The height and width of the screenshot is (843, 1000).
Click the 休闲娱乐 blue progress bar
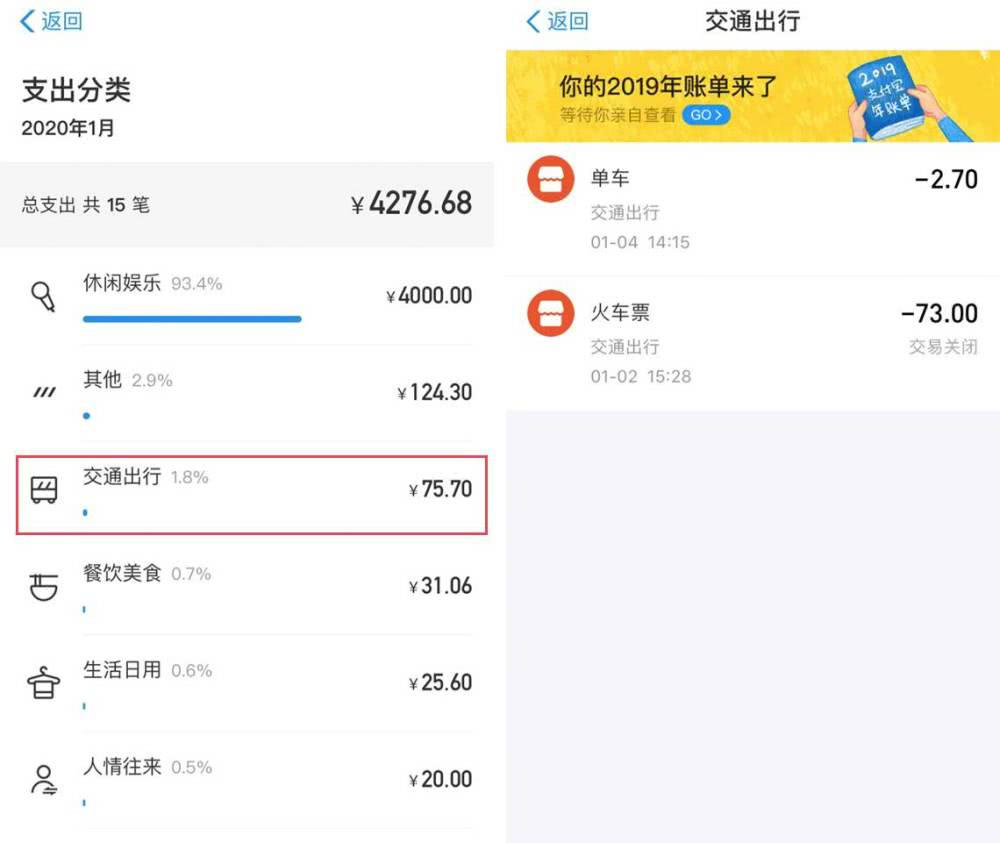click(x=192, y=319)
